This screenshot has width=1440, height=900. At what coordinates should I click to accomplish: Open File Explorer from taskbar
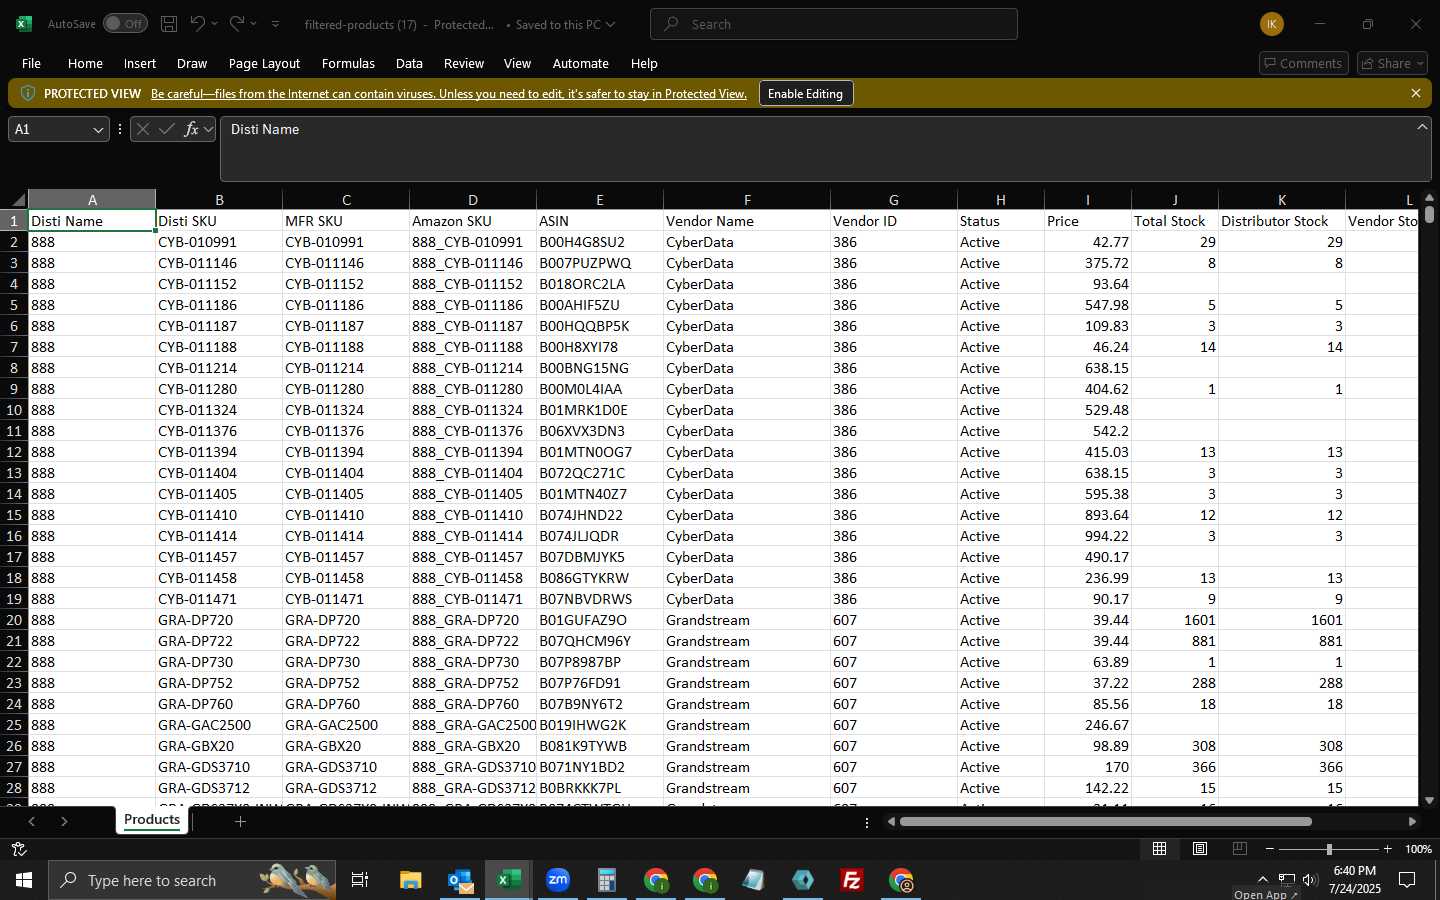[410, 880]
